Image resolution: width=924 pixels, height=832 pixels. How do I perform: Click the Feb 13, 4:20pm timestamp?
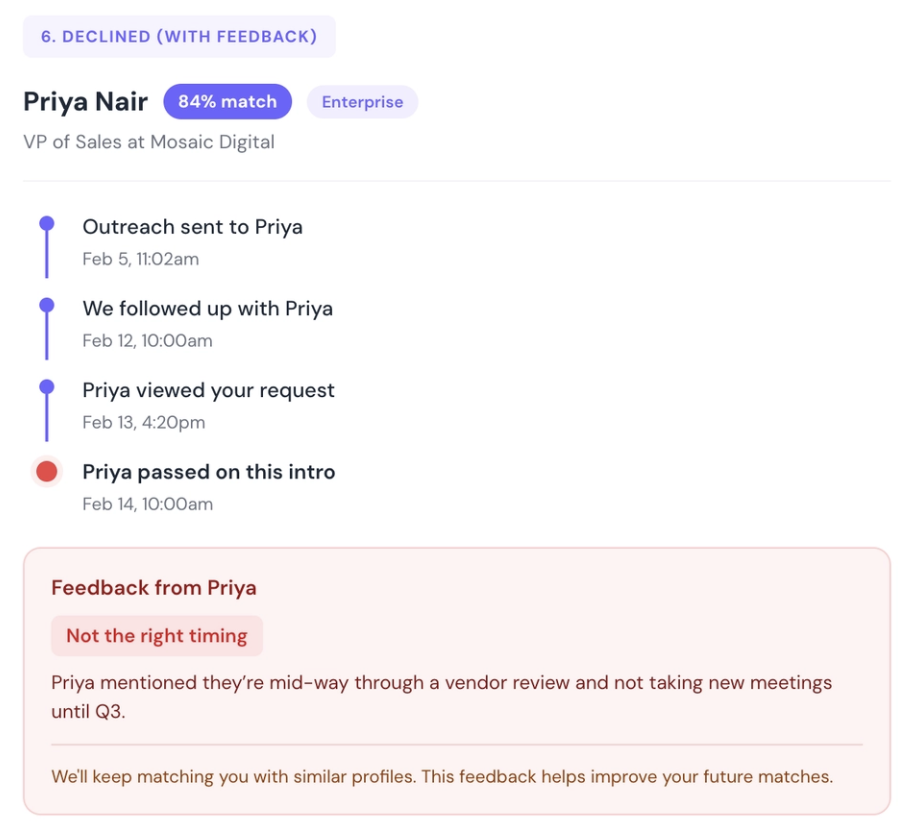143,422
